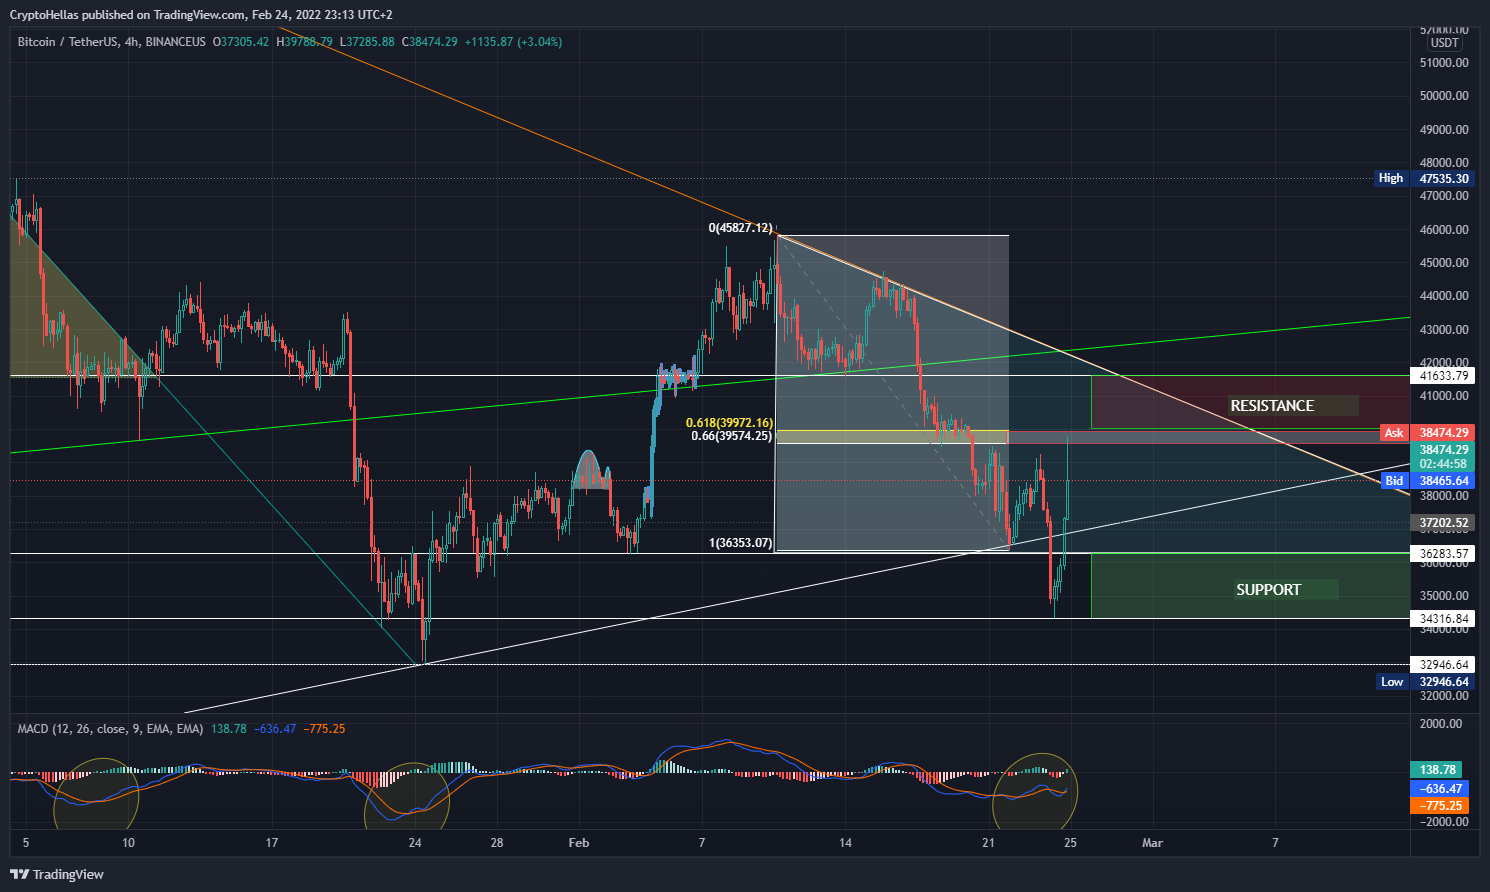Click the 41633.79 horizontal line price label
Viewport: 1490px width, 892px height.
pos(1445,376)
